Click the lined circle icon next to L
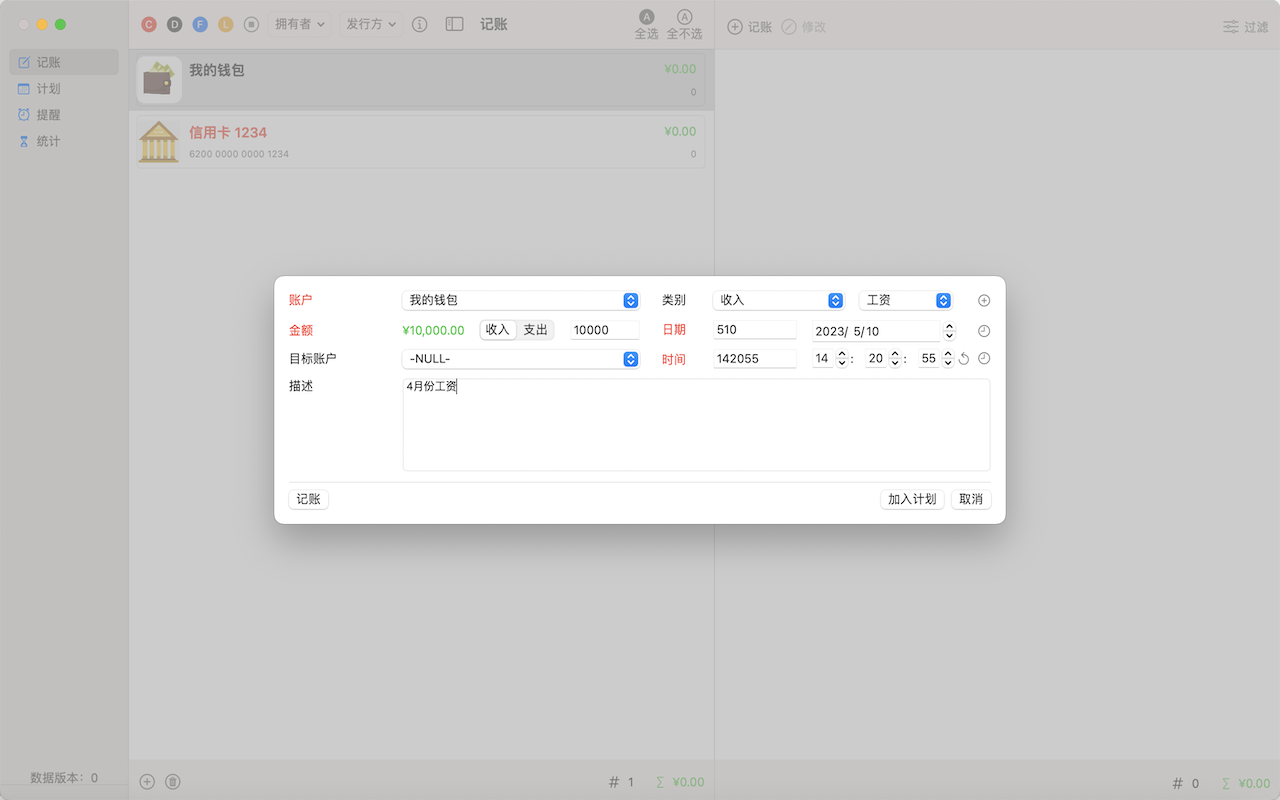The width and height of the screenshot is (1280, 800). [x=252, y=24]
